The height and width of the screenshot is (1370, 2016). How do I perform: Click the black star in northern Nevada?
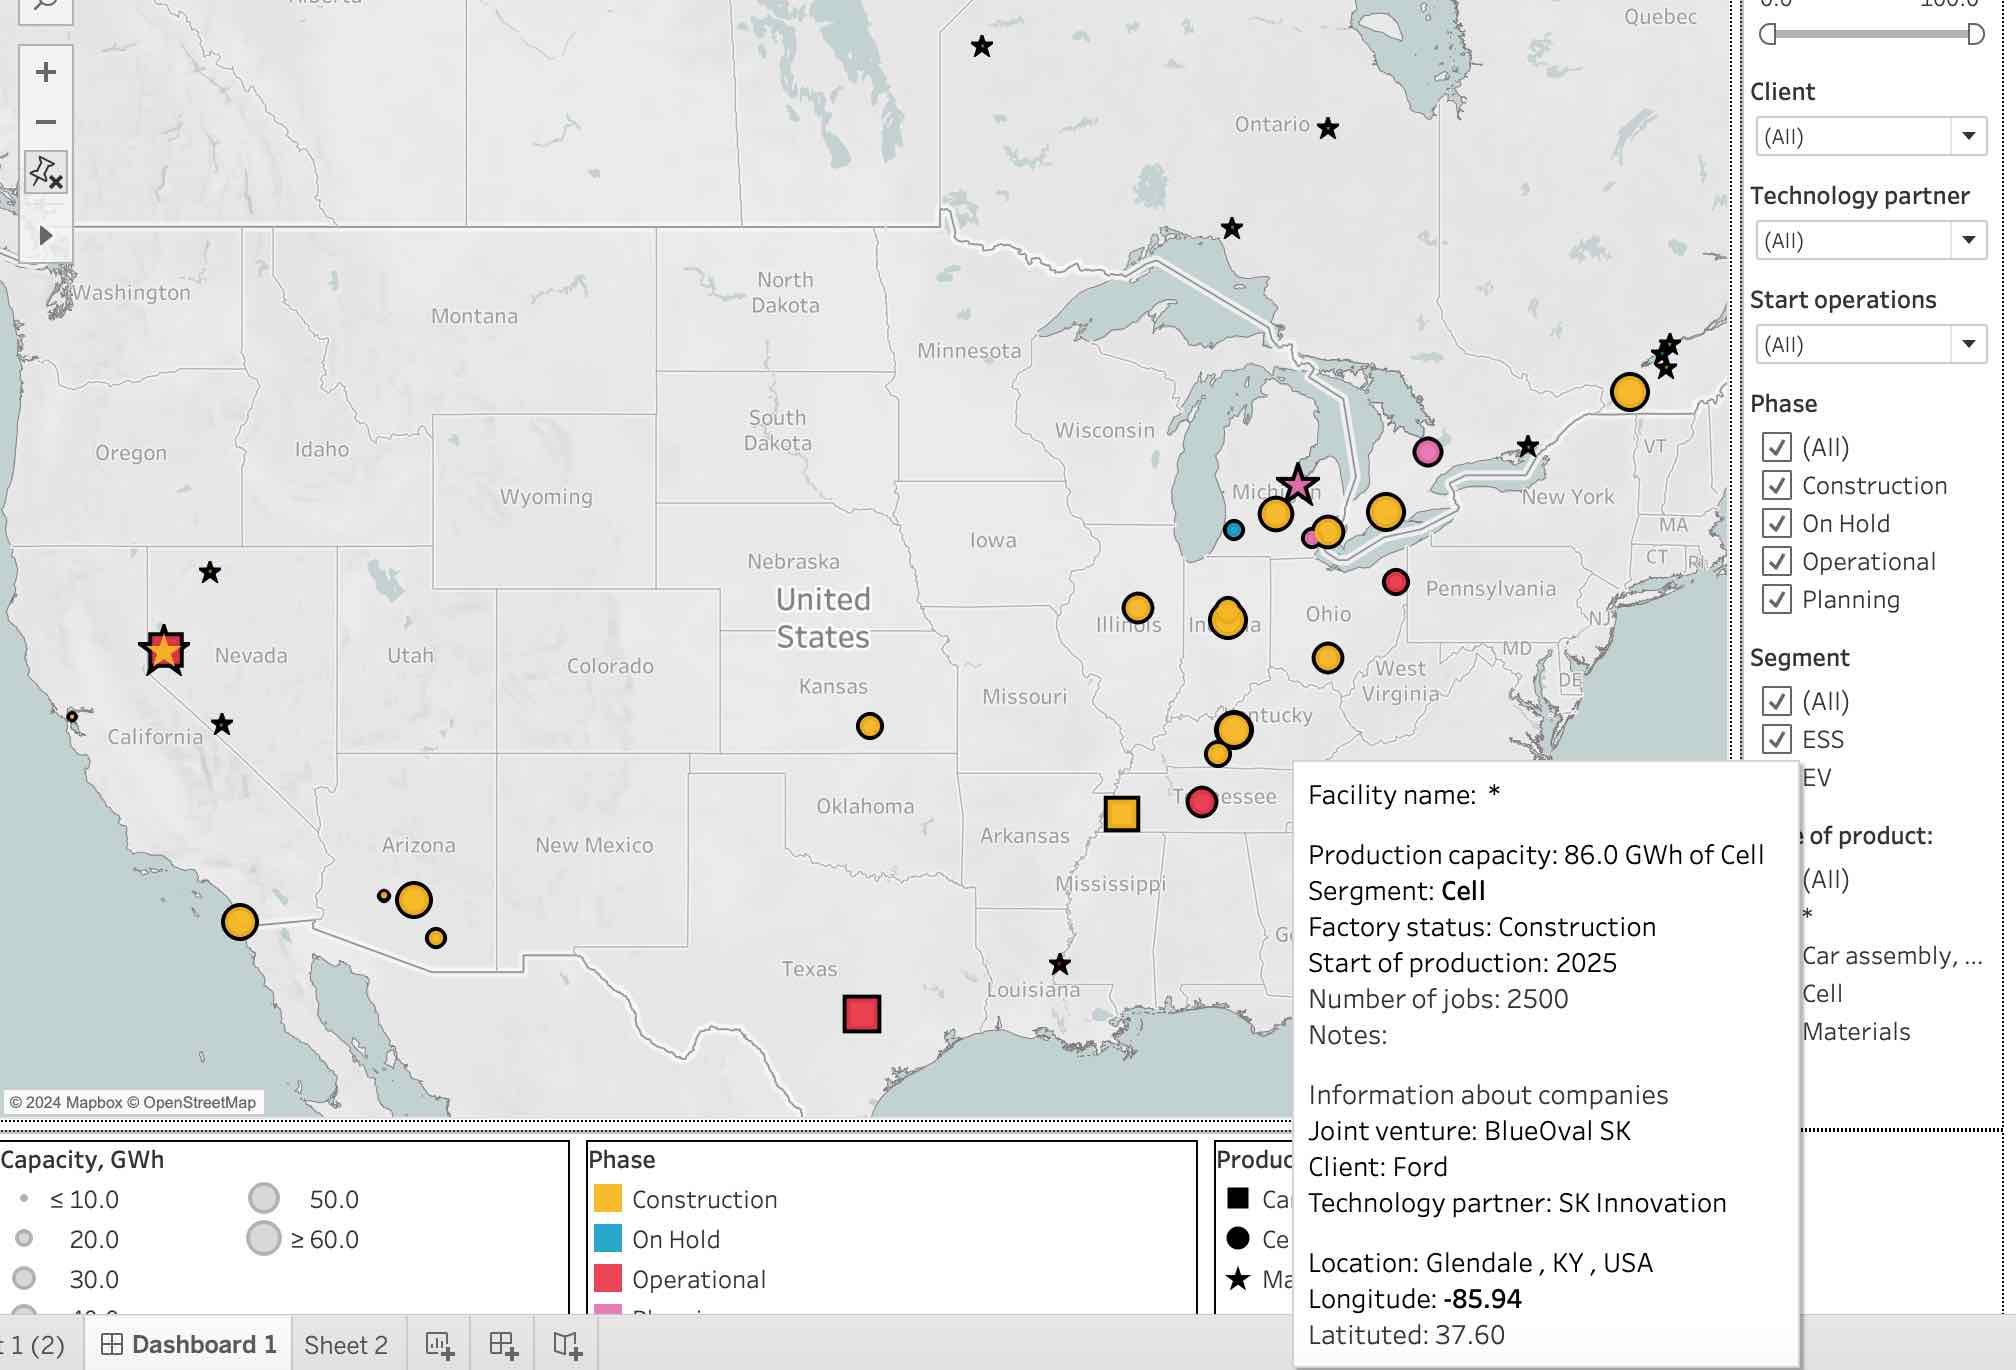[209, 572]
